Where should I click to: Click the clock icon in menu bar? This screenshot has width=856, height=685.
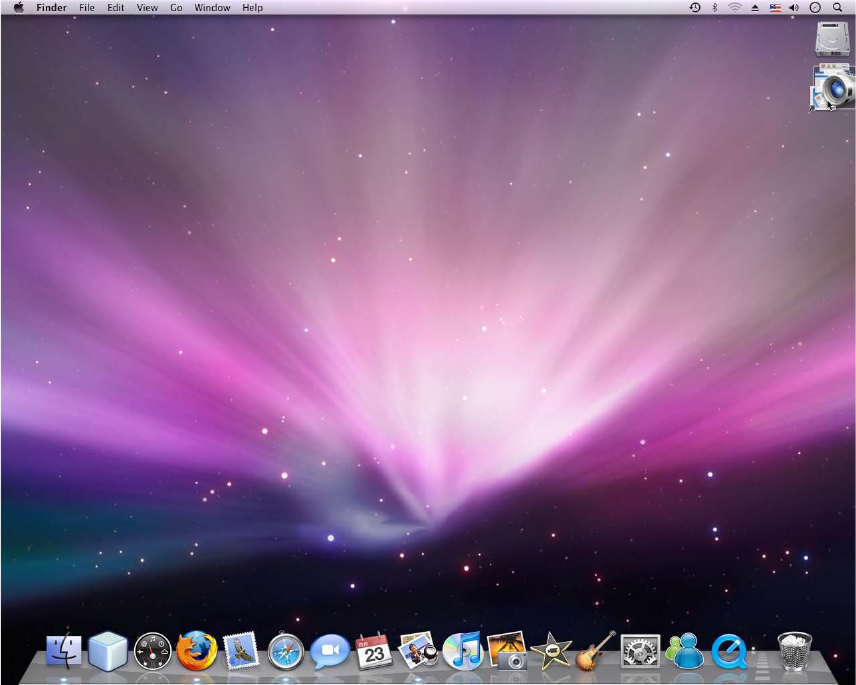815,8
